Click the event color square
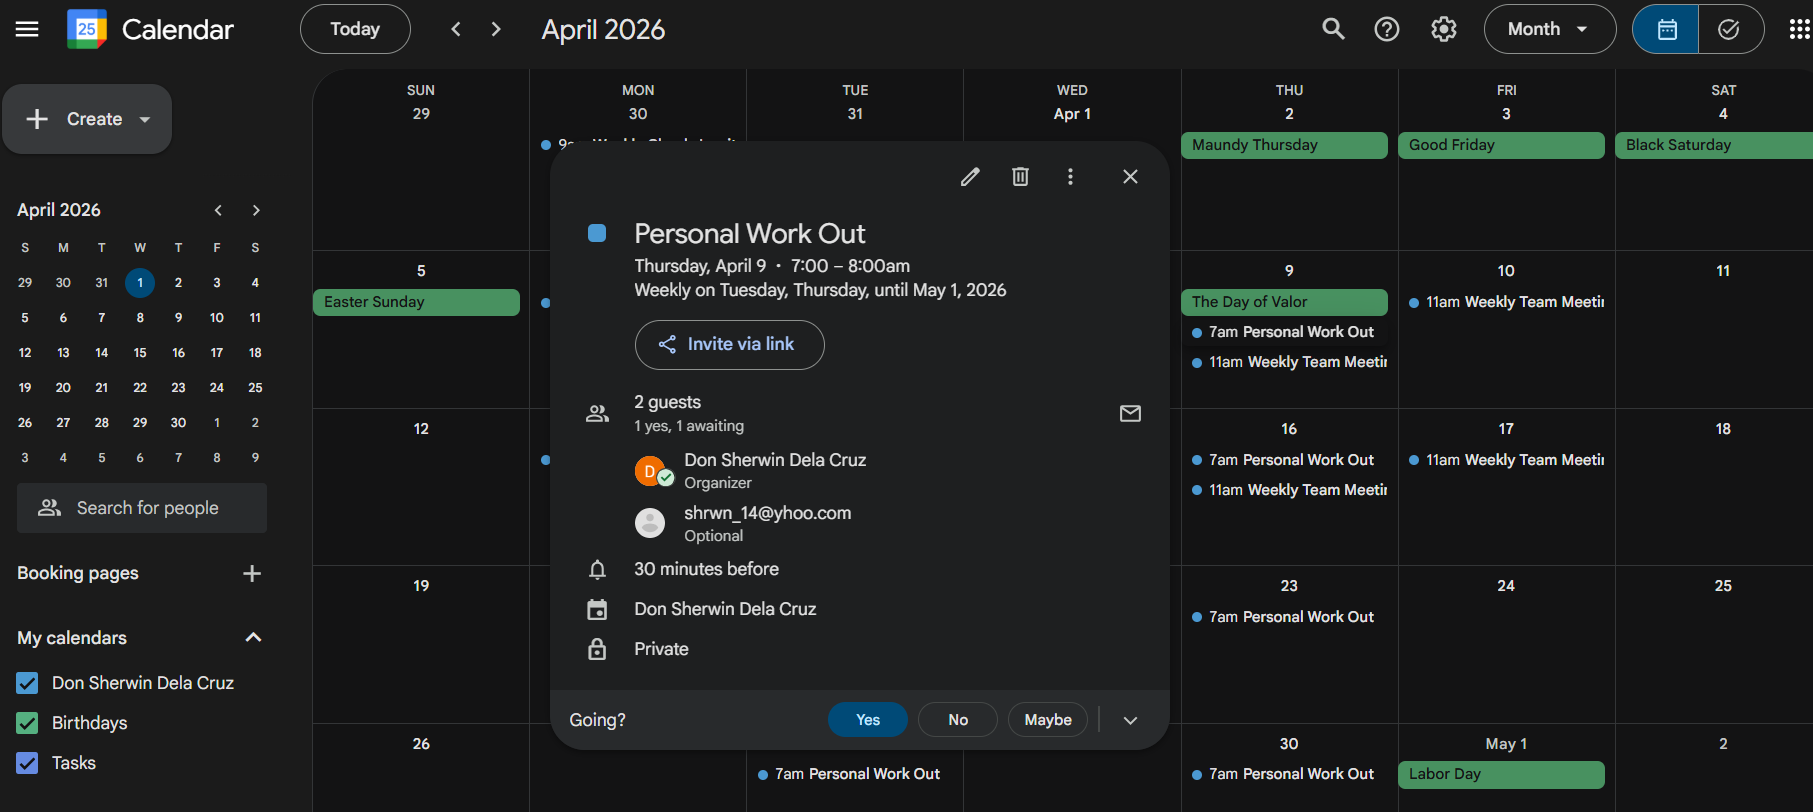The width and height of the screenshot is (1813, 812). [597, 233]
